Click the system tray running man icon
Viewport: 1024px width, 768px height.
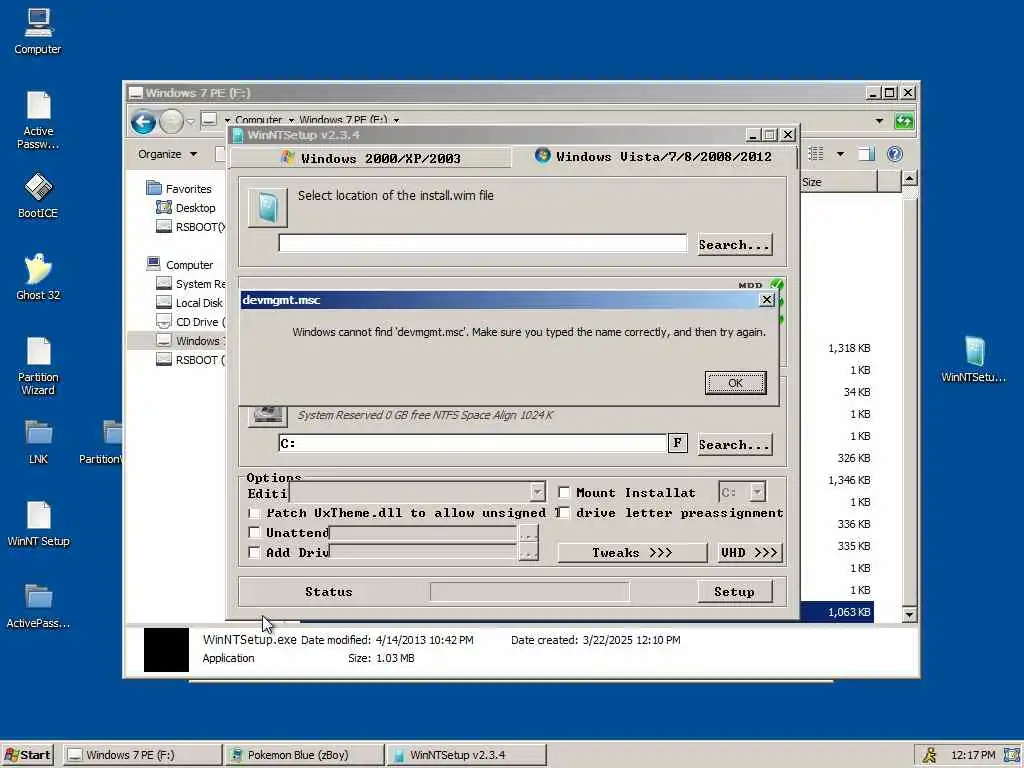pyautogui.click(x=929, y=755)
